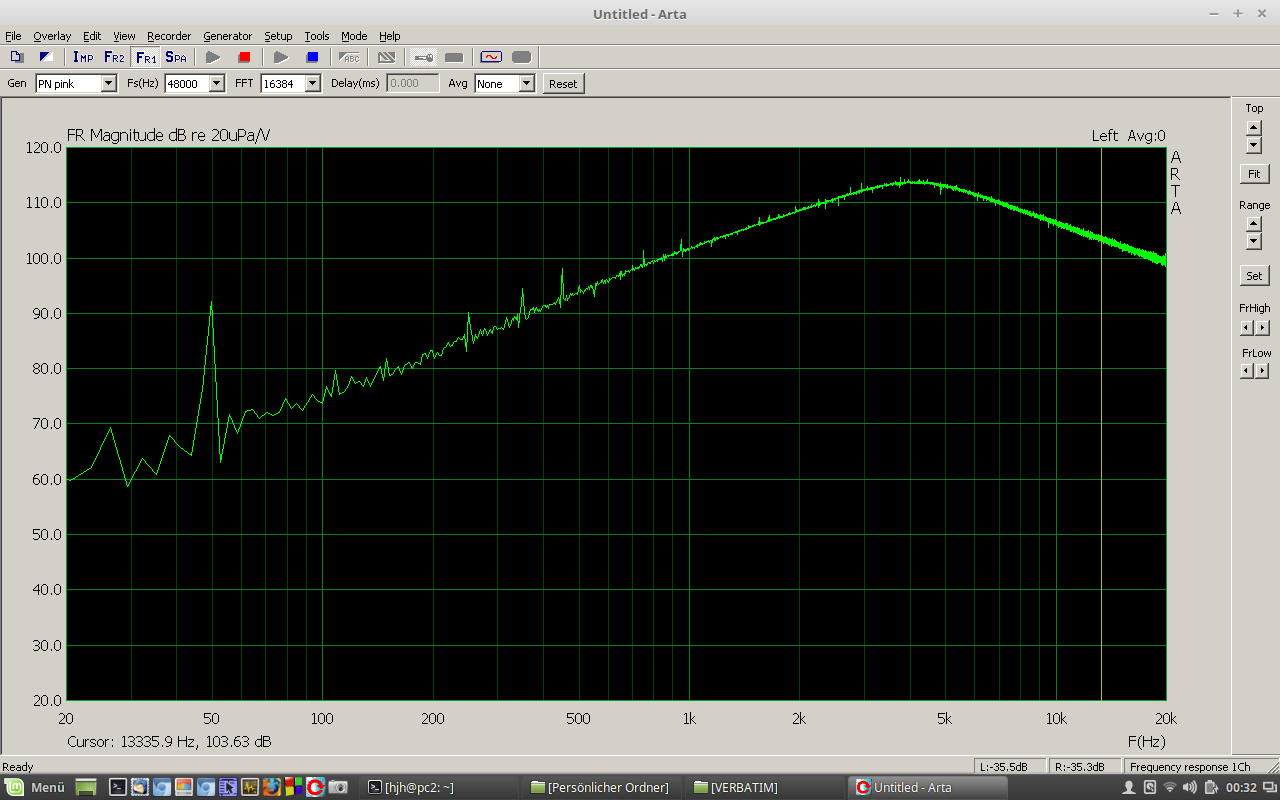Viewport: 1280px width, 800px height.
Task: Toggle the key-shaped toolbar icon
Action: 423,57
